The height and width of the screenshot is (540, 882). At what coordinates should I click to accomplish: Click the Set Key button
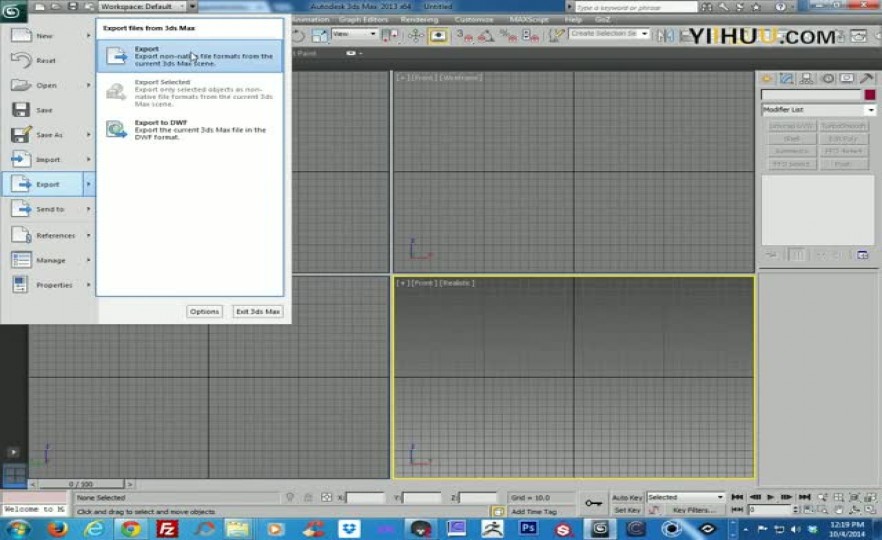(627, 510)
